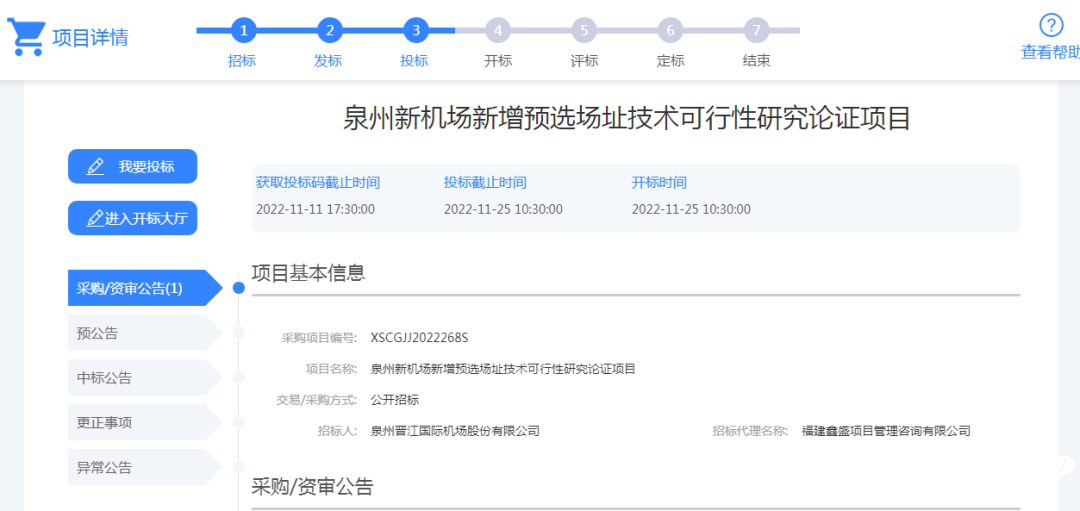Click the 项目详情 header title
Screen dimensions: 1080x511
tap(90, 37)
